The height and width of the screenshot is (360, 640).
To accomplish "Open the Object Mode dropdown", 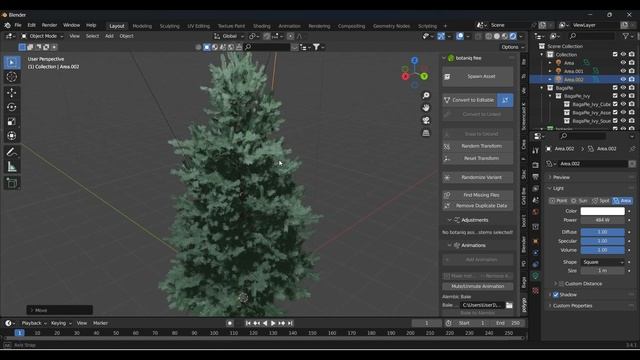I will [42, 36].
